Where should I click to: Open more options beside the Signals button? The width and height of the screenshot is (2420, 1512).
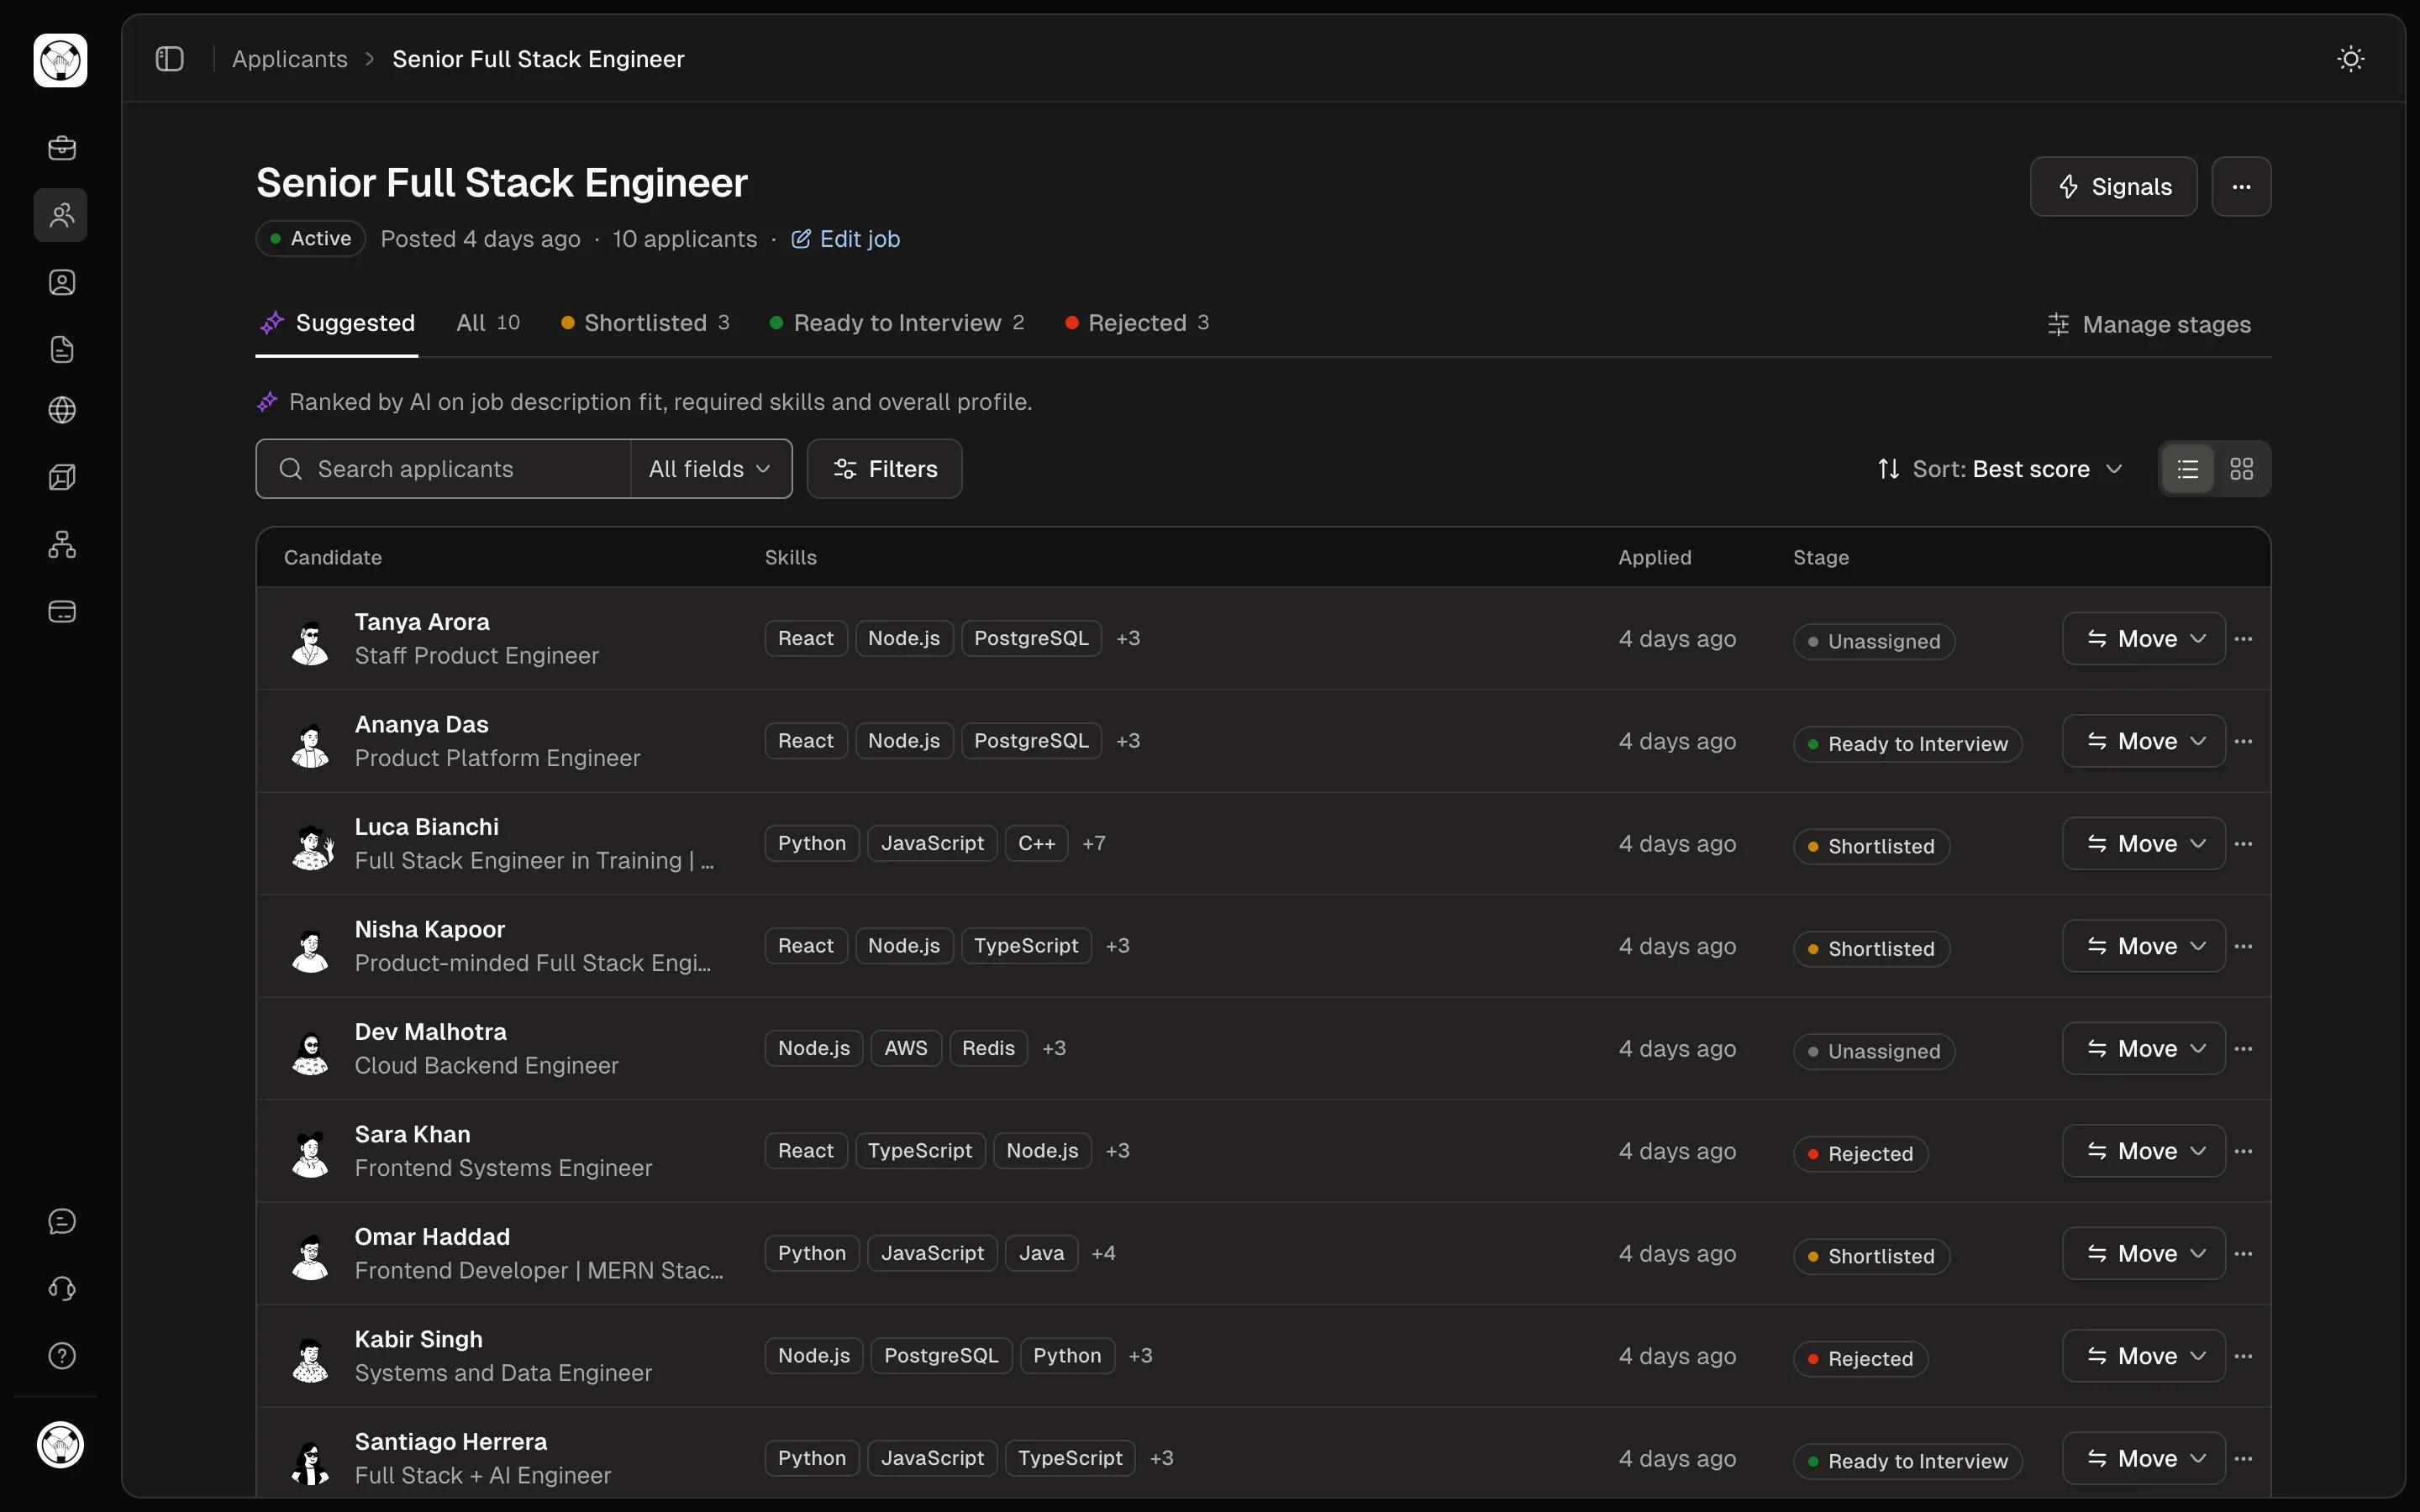(2241, 187)
